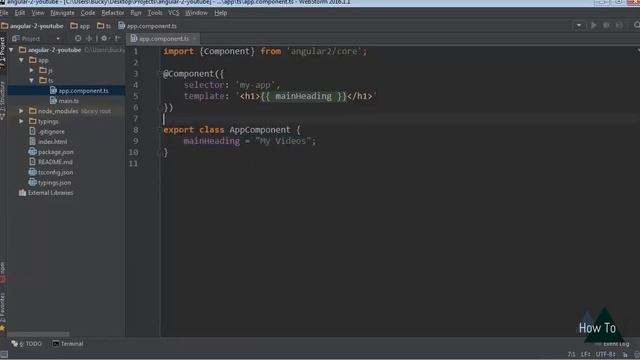
Task: Open the Navigate menu
Action: point(62,13)
